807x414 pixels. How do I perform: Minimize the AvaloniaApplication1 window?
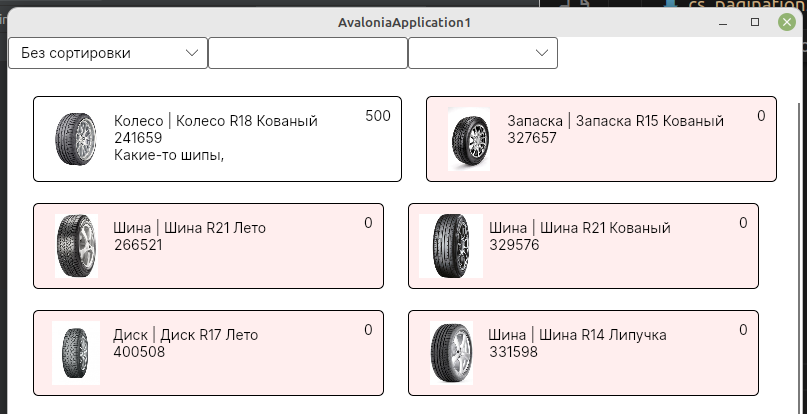(724, 22)
